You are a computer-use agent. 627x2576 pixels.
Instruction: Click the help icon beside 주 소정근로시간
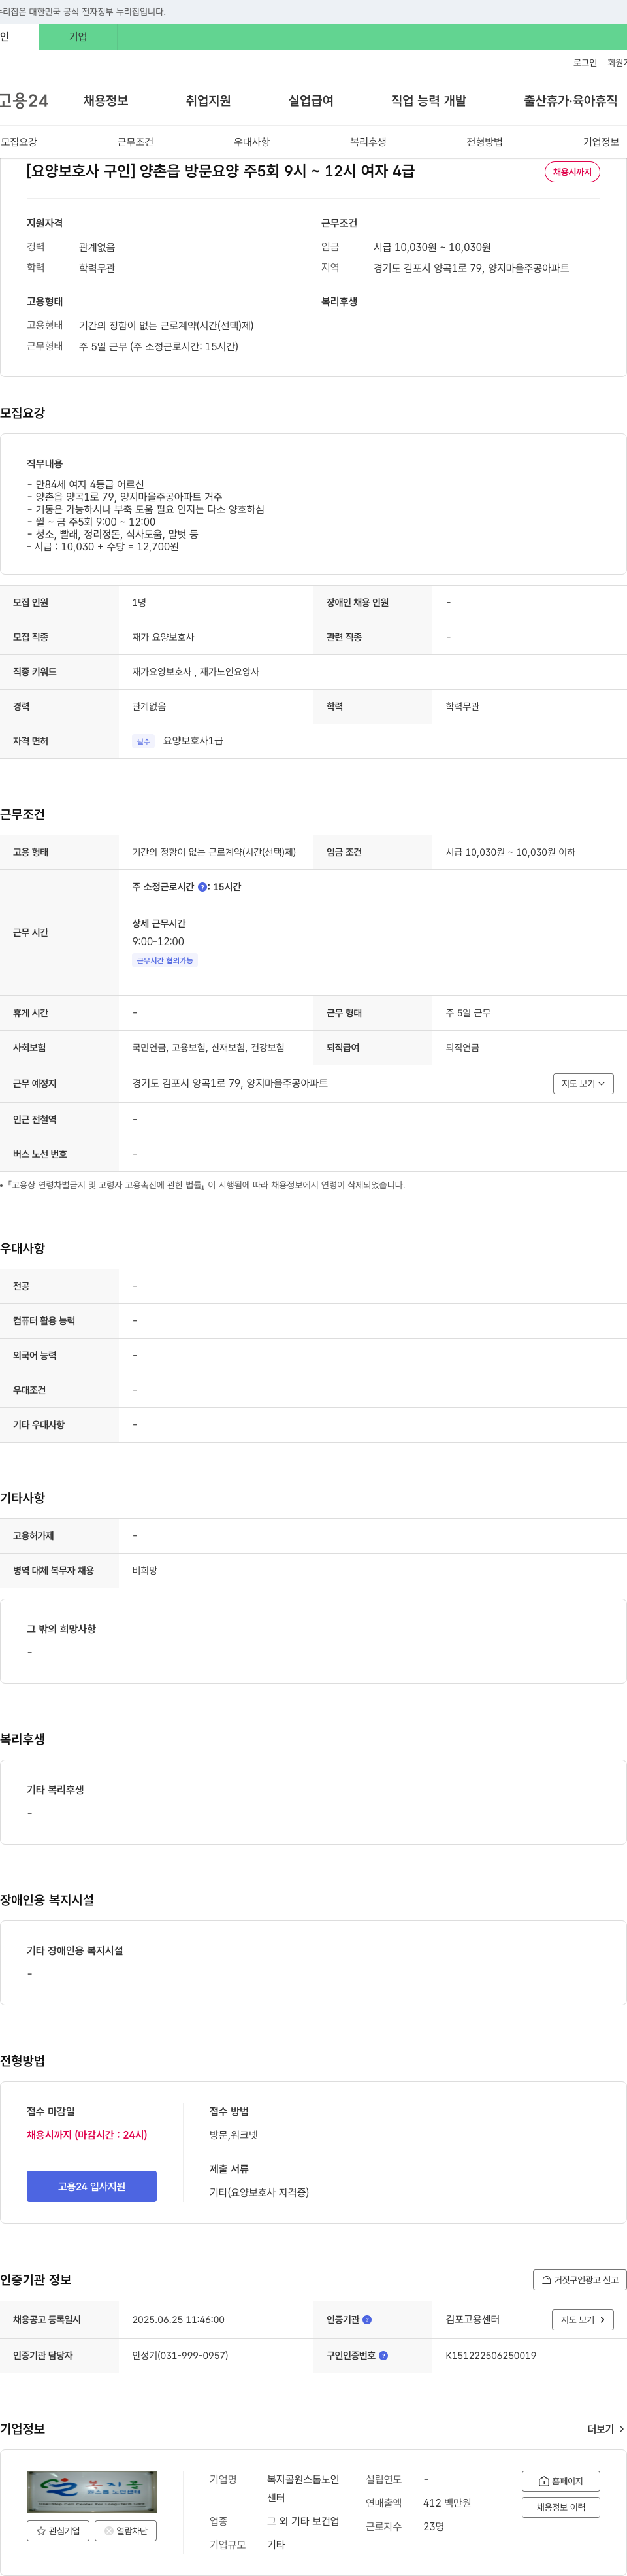tap(202, 887)
